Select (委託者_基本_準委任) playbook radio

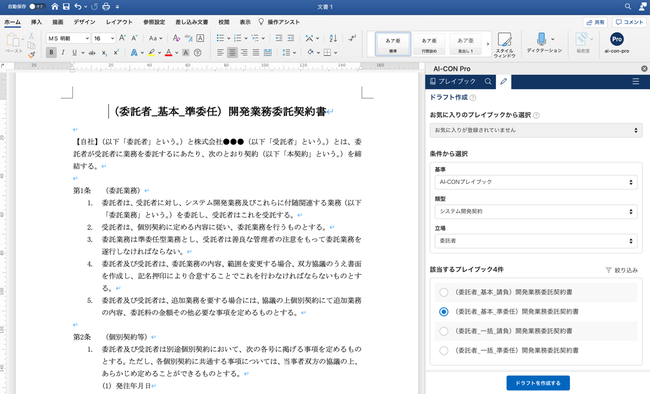tap(444, 312)
